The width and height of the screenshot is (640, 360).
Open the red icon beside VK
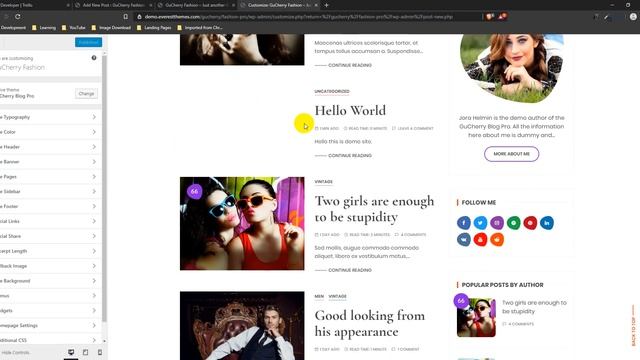[480, 240]
